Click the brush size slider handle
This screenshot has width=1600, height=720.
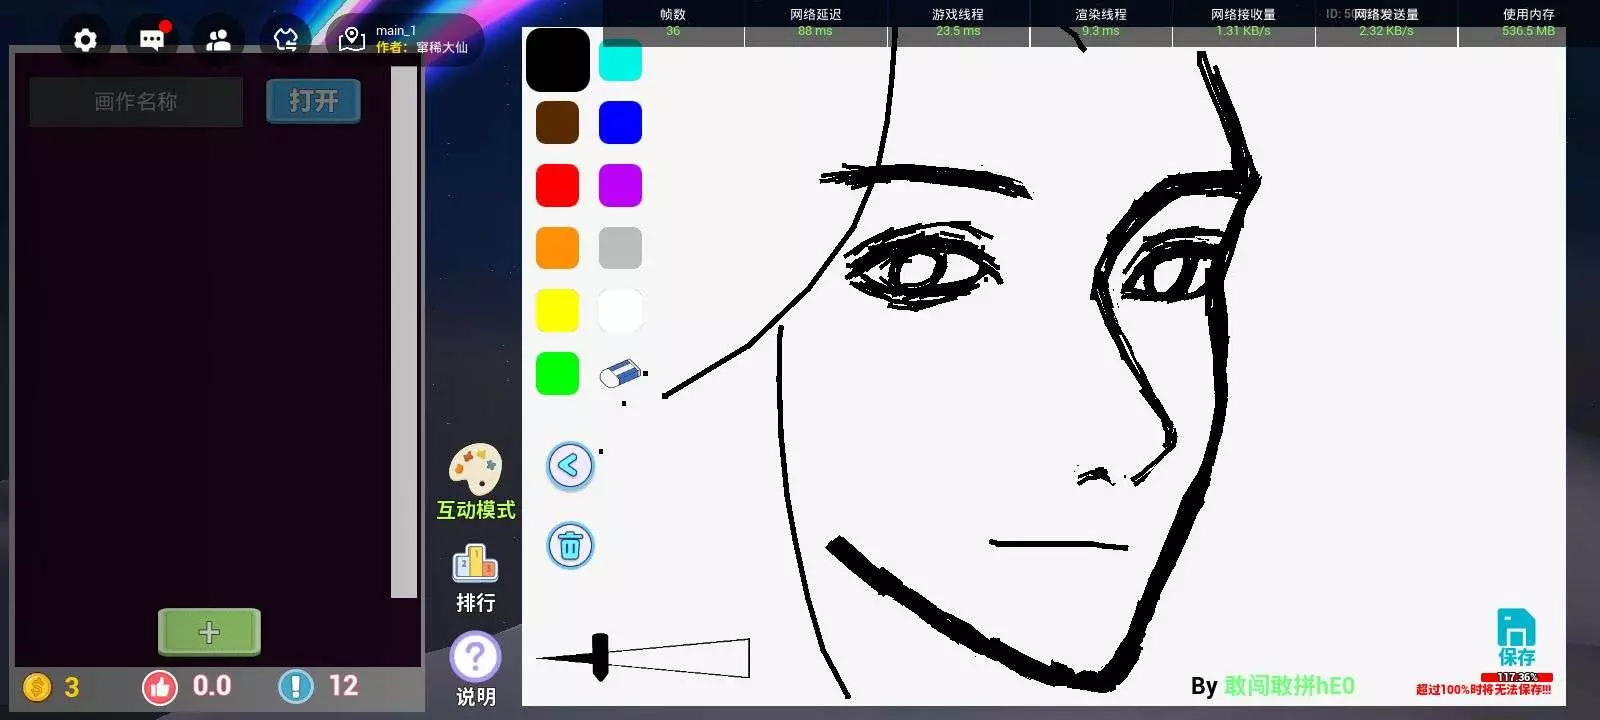600,657
